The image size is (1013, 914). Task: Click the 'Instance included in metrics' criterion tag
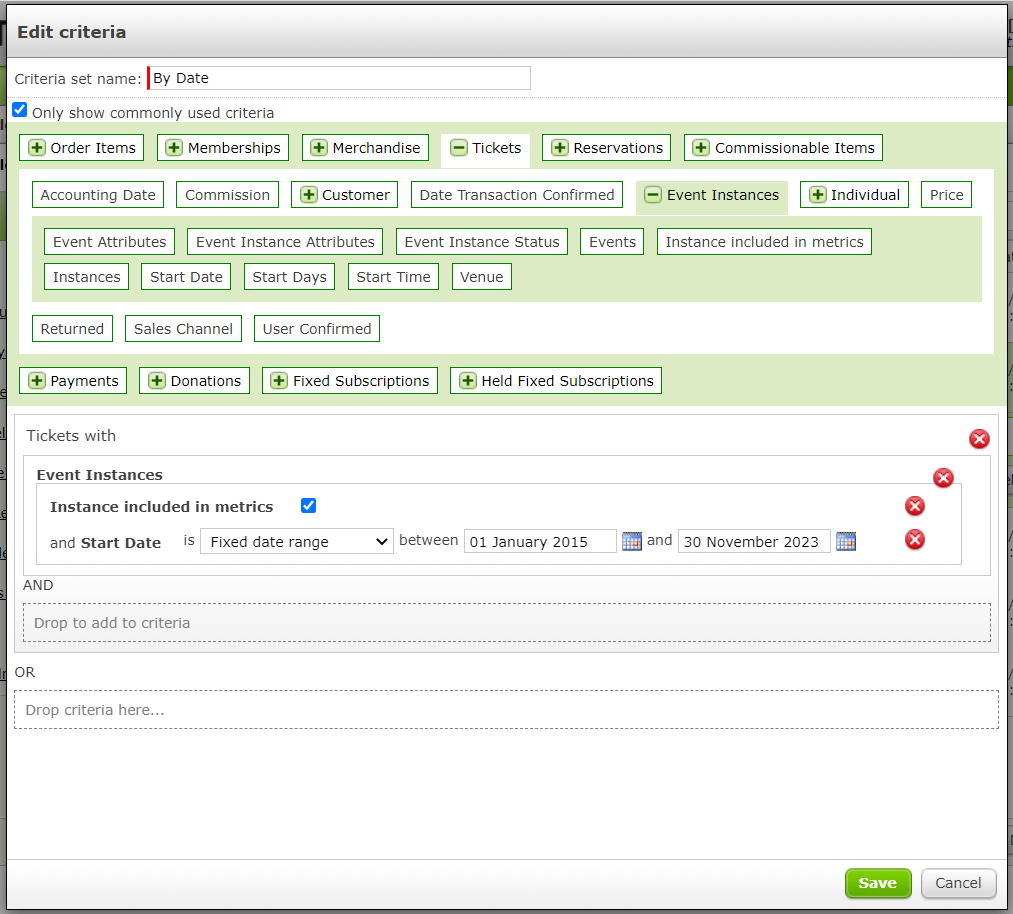(764, 242)
